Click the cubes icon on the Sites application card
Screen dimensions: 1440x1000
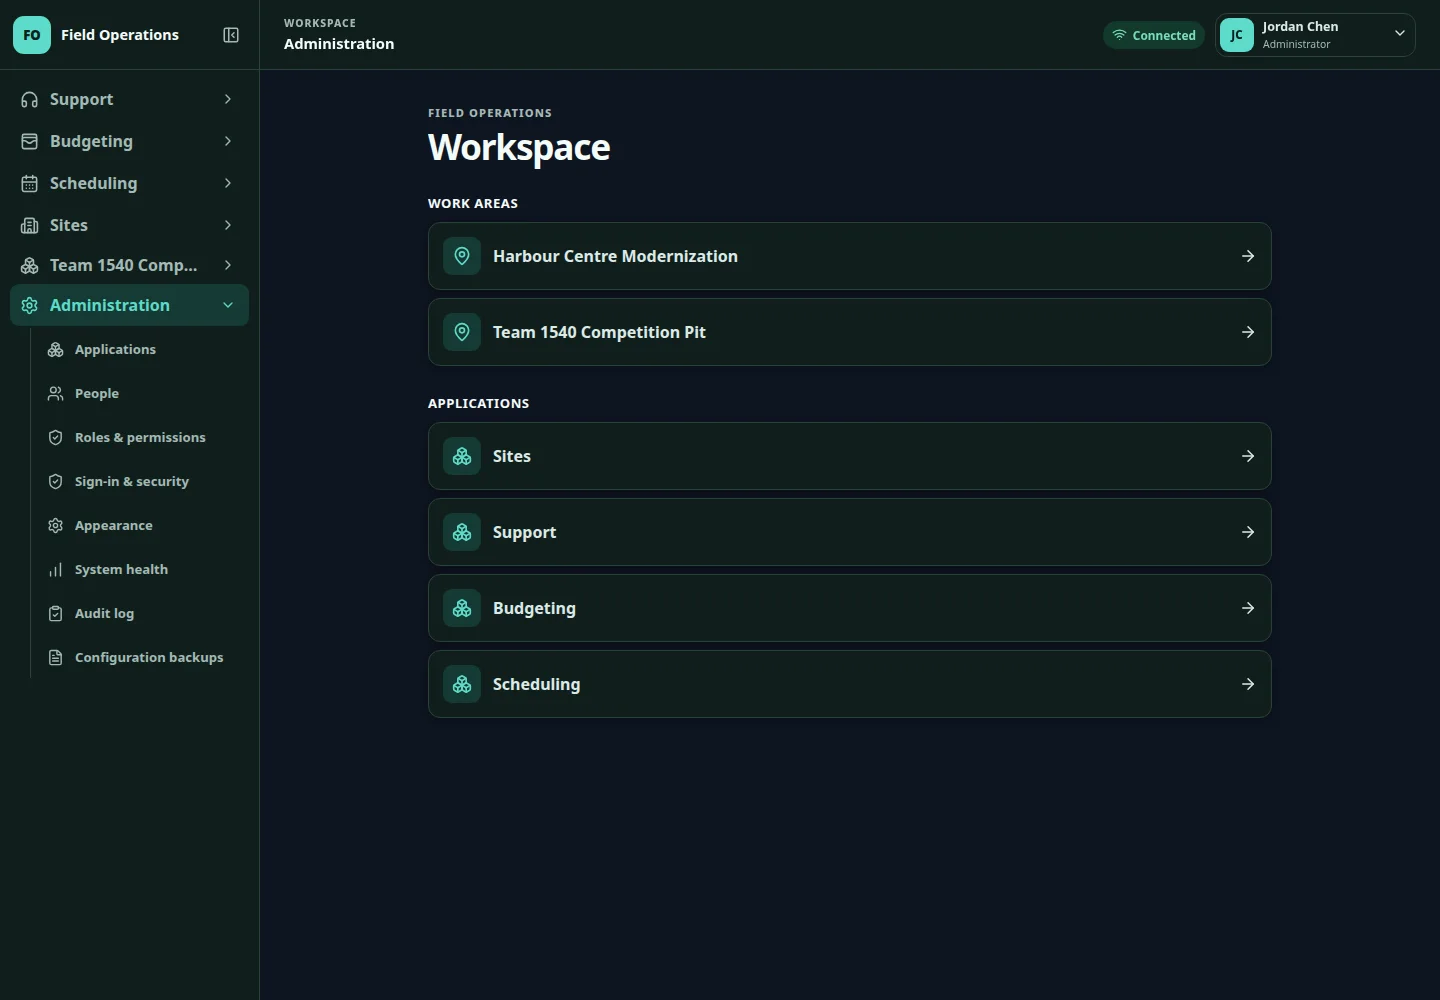(x=462, y=456)
